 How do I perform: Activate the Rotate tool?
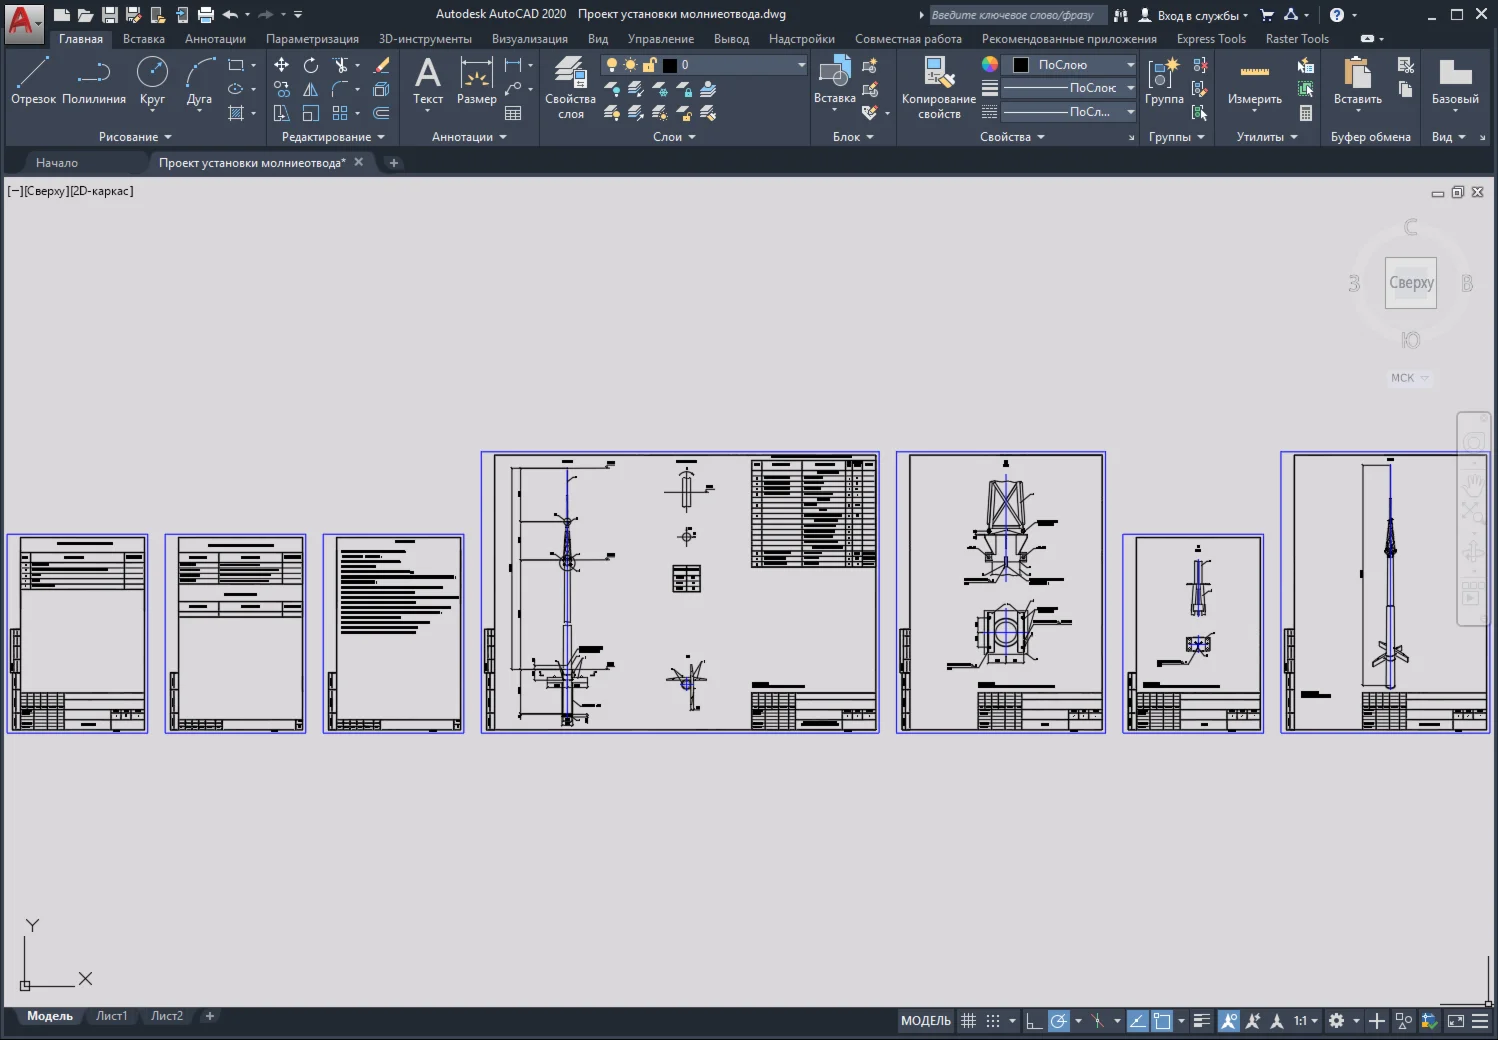point(311,65)
